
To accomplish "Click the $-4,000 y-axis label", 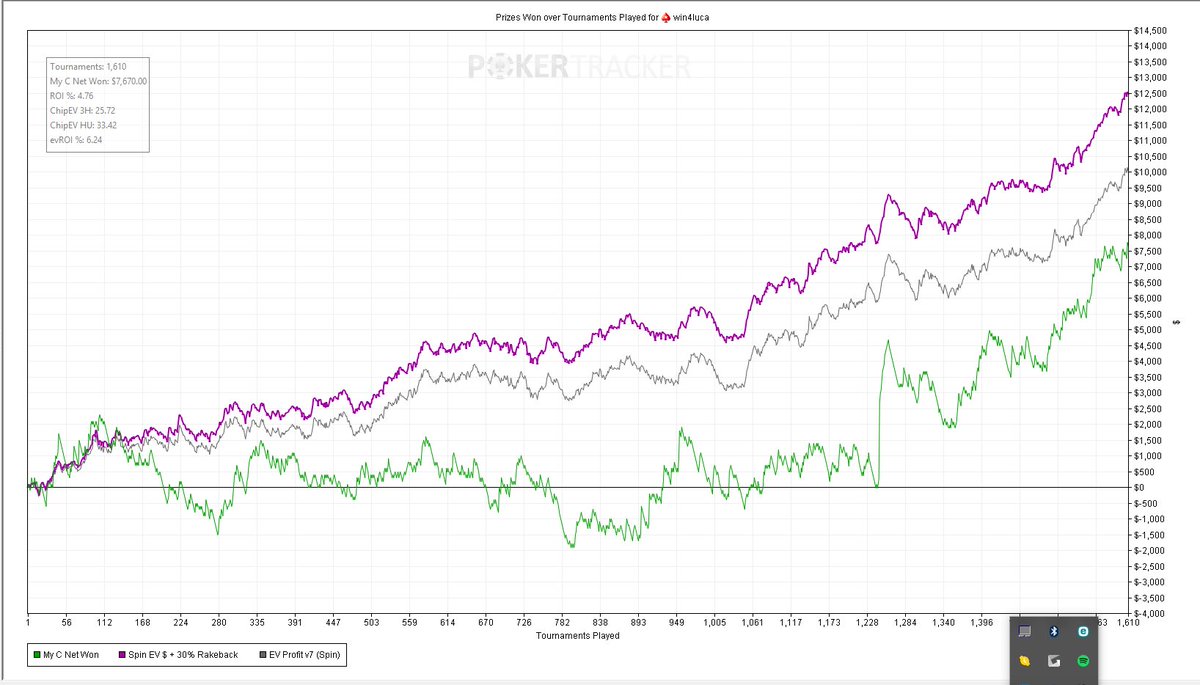I will coord(1150,614).
